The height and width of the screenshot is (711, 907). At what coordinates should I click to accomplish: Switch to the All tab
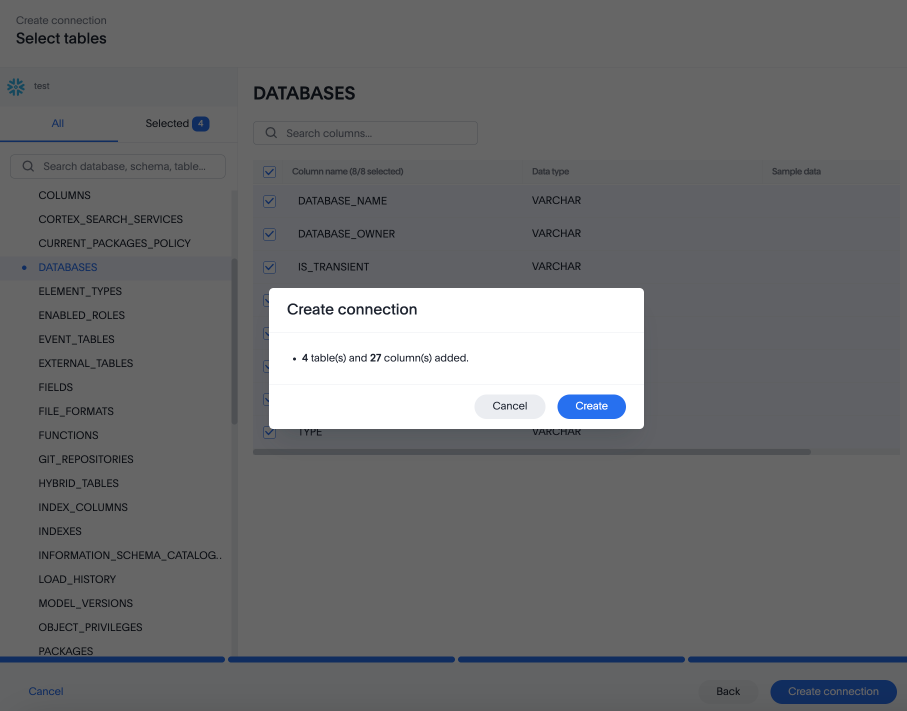58,124
